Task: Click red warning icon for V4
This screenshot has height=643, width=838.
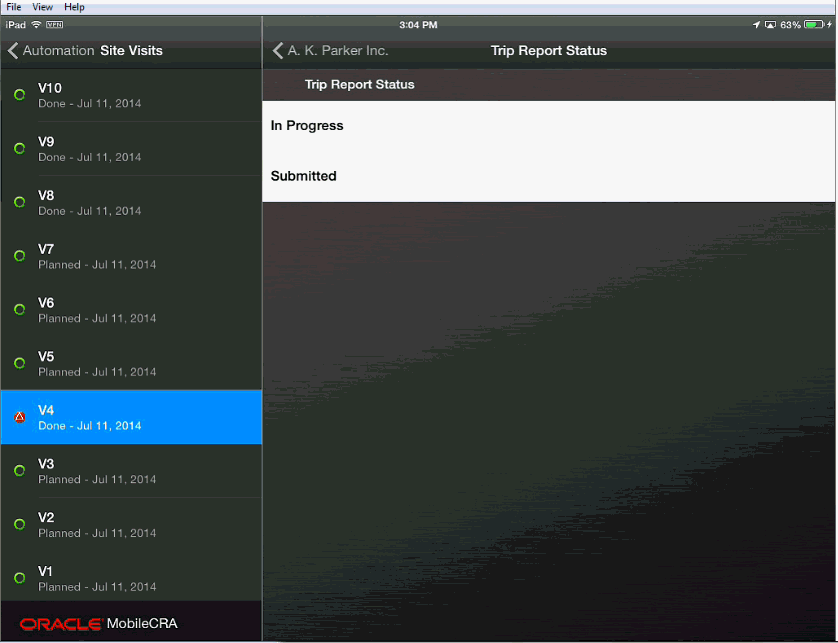Action: [20, 417]
